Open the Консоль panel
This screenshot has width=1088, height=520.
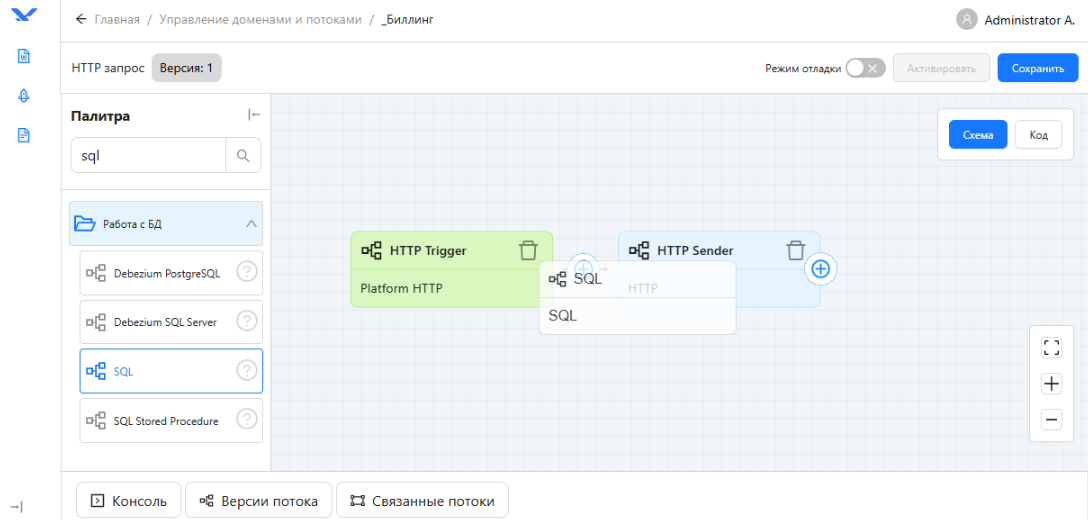(129, 501)
